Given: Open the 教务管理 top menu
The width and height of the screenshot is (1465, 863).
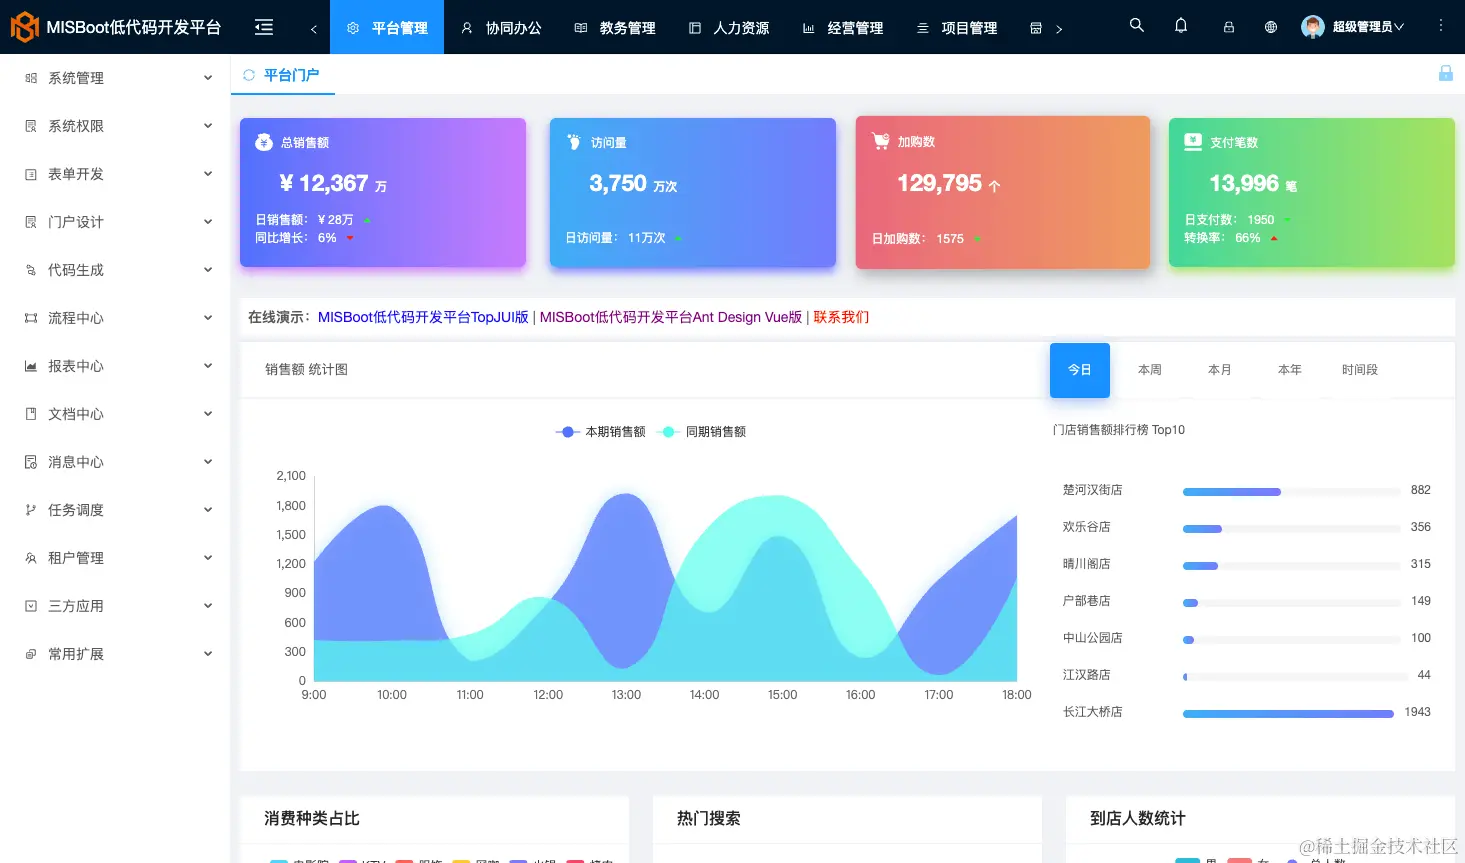Looking at the screenshot, I should (x=615, y=27).
